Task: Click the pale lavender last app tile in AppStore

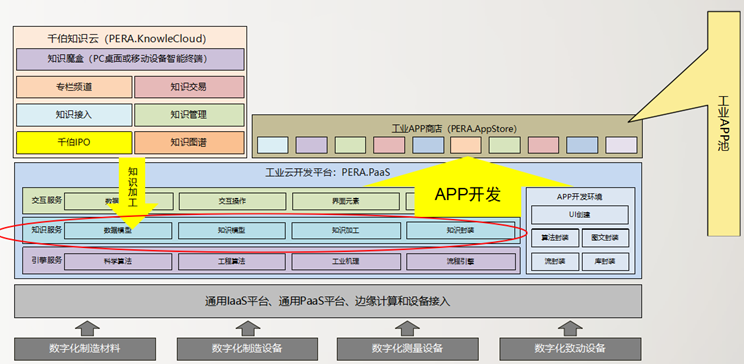Action: [621, 145]
